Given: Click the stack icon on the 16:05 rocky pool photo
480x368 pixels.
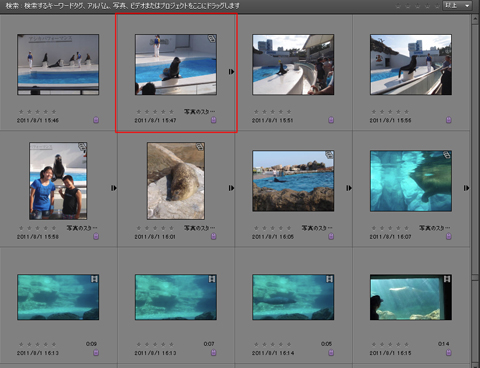Looking at the screenshot, I should click(x=329, y=155).
